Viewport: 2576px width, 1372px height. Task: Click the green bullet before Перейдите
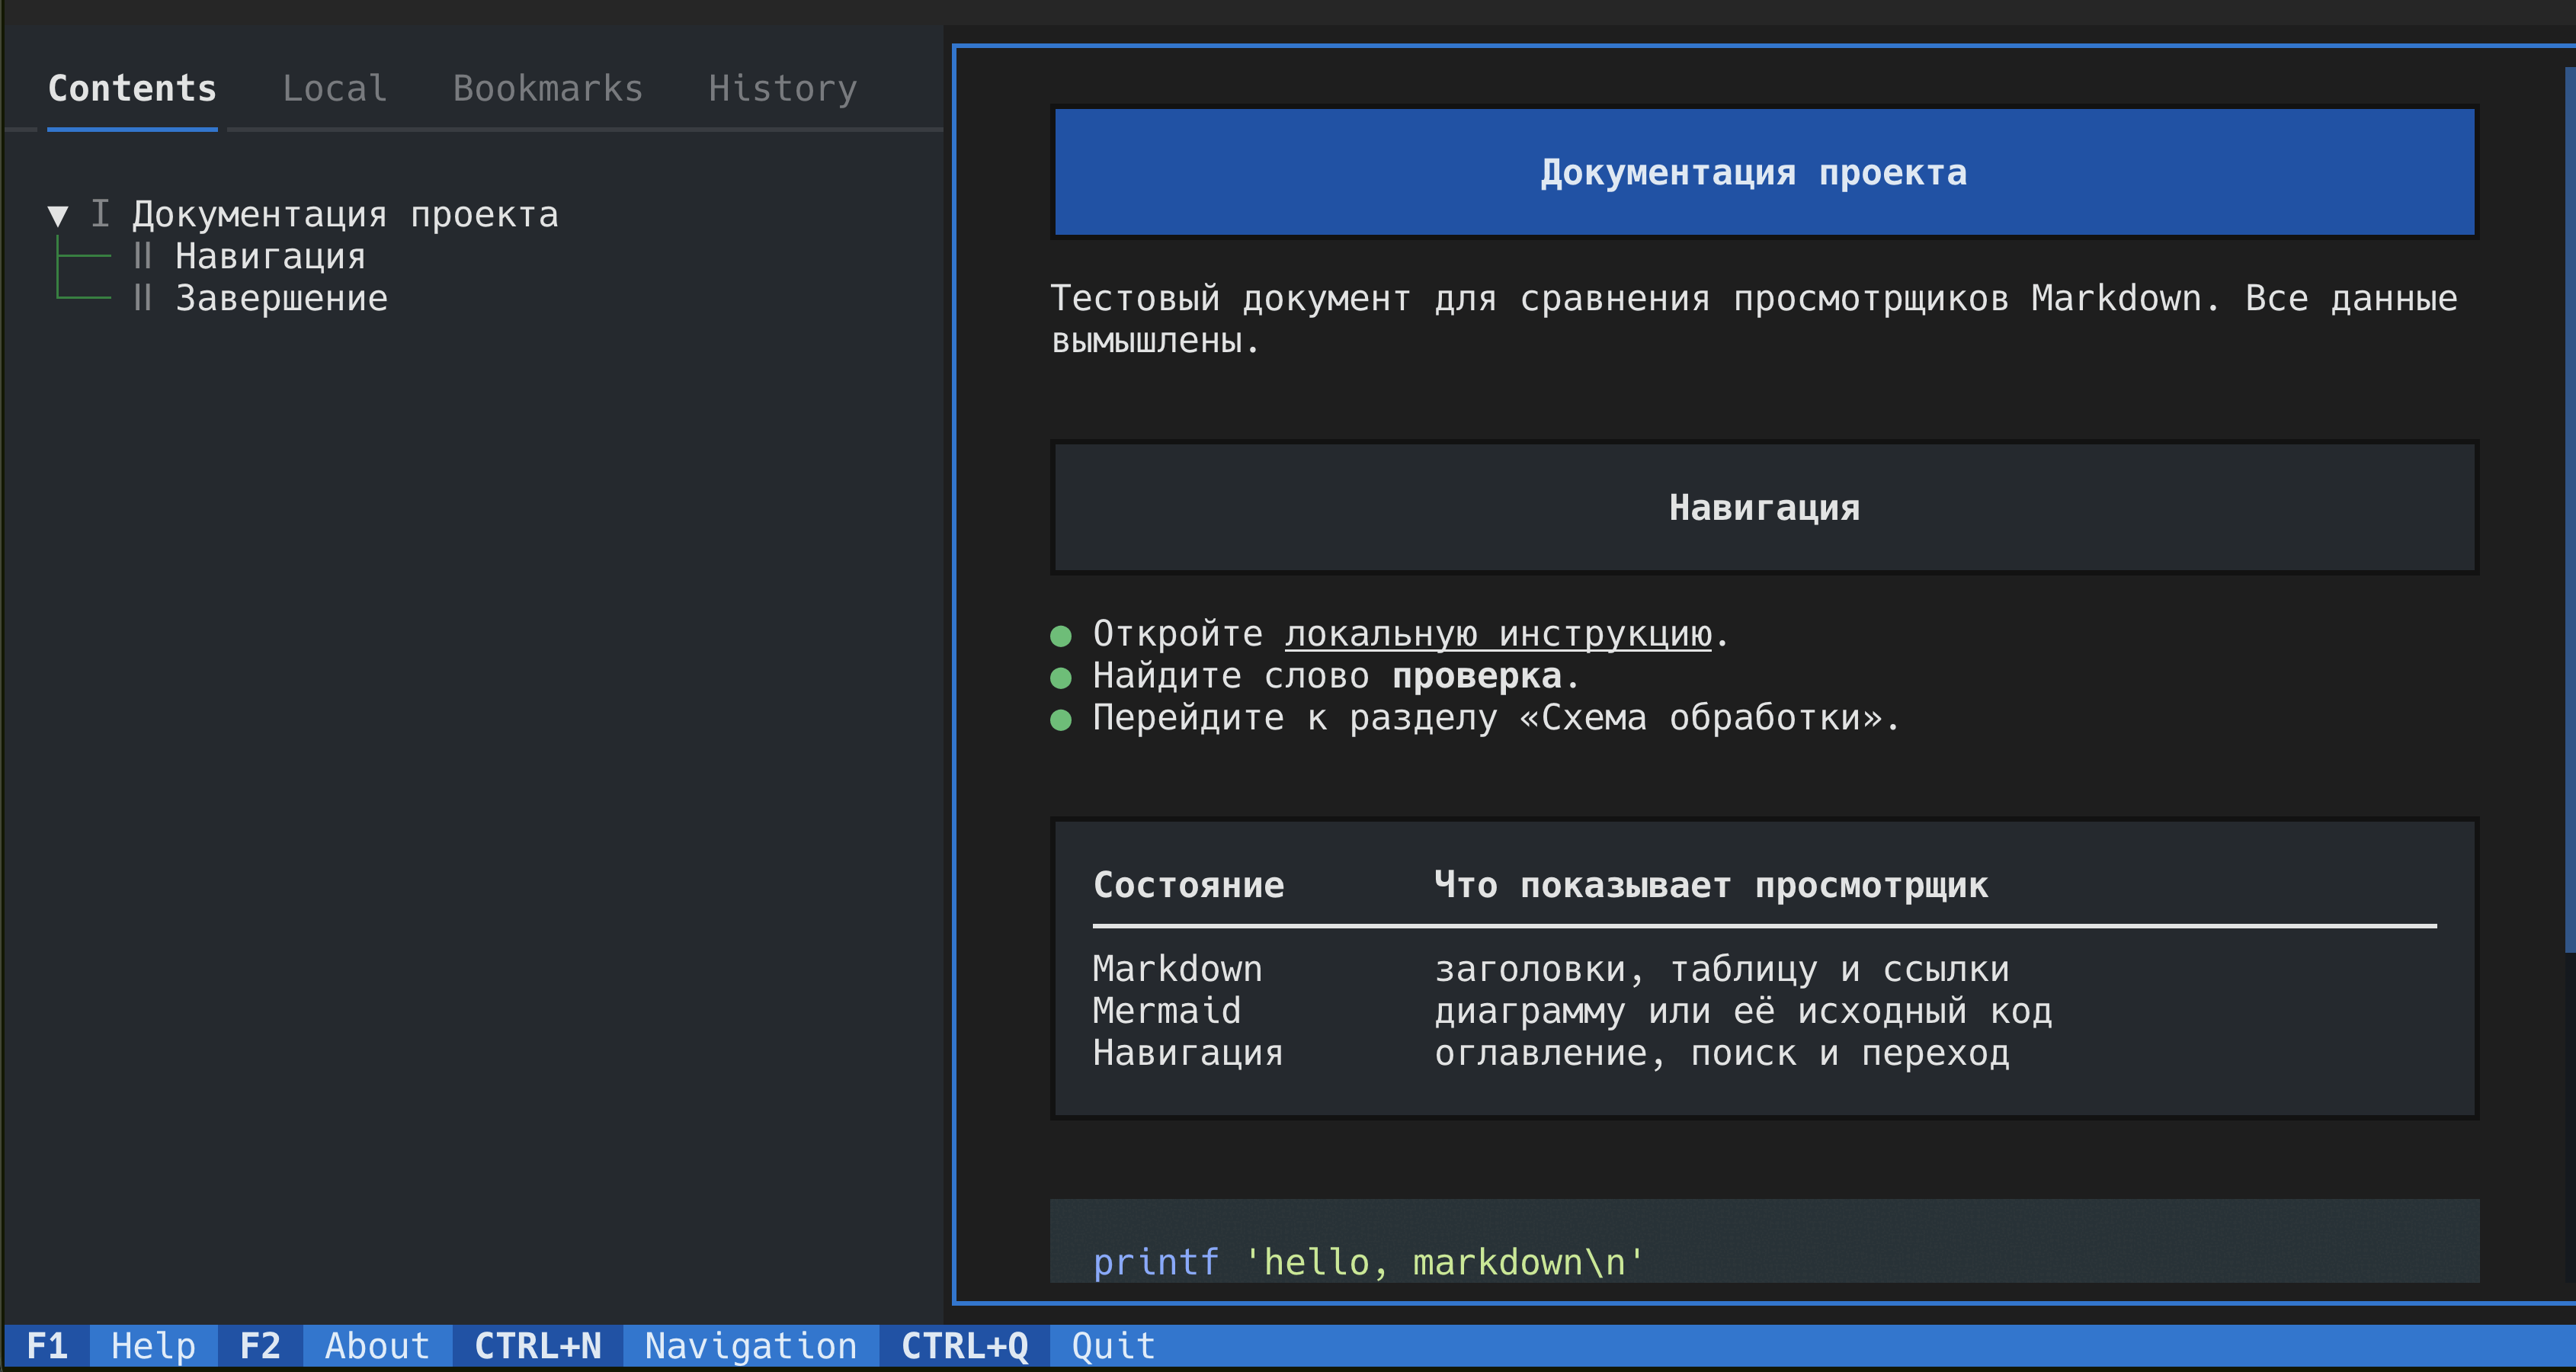coord(1061,720)
